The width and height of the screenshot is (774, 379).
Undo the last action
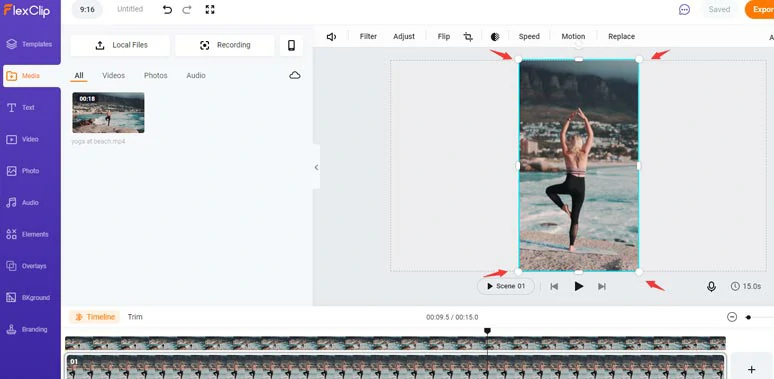[x=167, y=9]
